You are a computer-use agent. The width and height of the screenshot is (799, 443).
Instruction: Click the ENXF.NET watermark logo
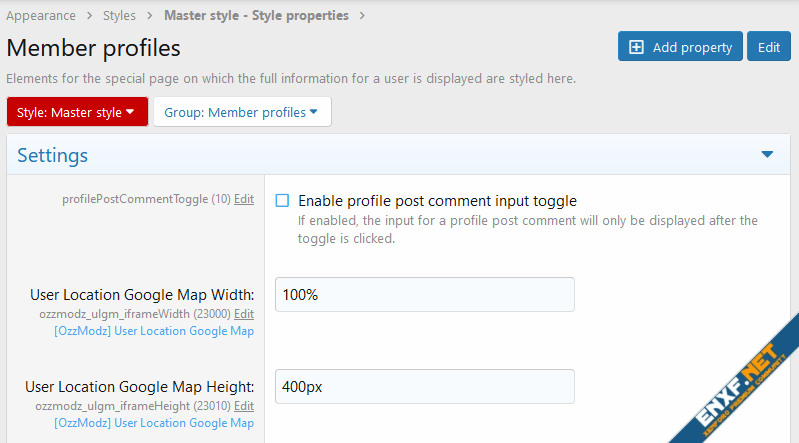pos(735,380)
